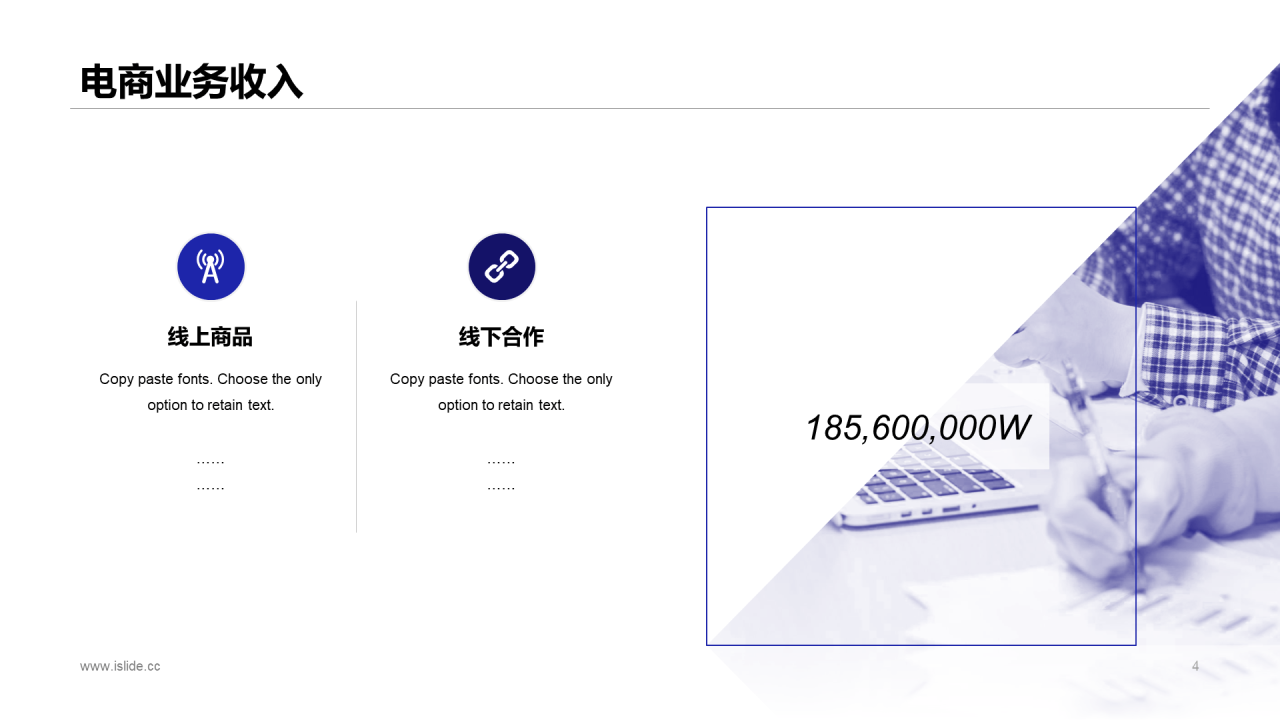Image resolution: width=1280 pixels, height=720 pixels.
Task: Select the 185,600,000W figure text box
Action: (x=918, y=428)
